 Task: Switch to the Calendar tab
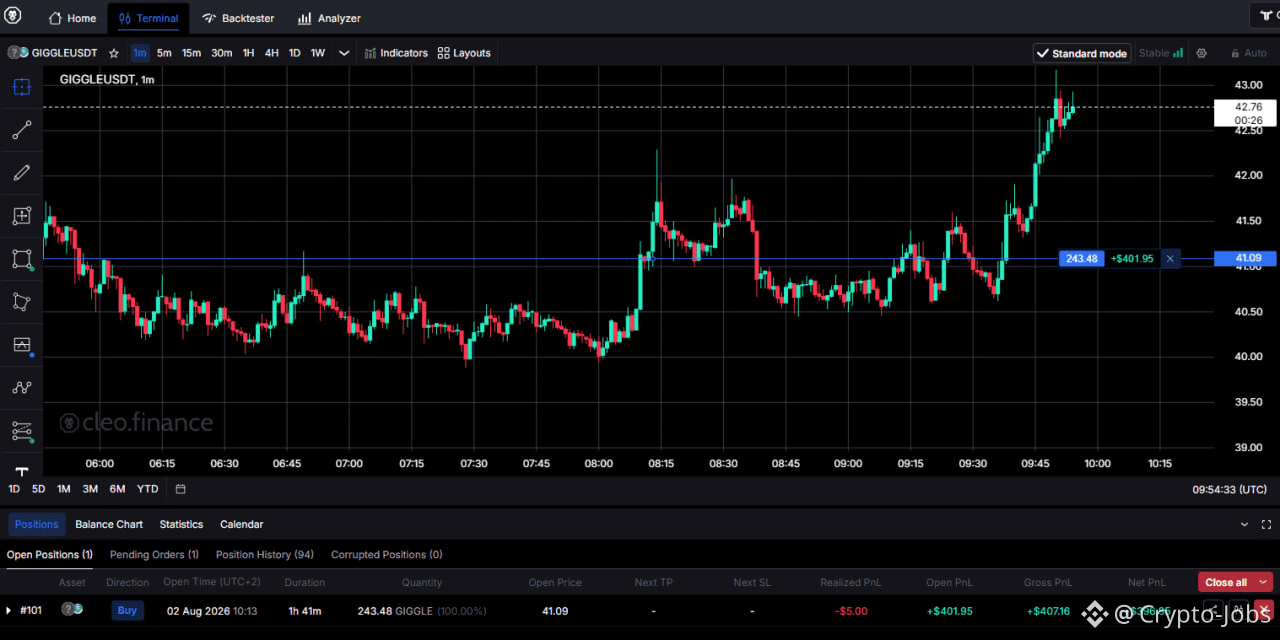[241, 524]
